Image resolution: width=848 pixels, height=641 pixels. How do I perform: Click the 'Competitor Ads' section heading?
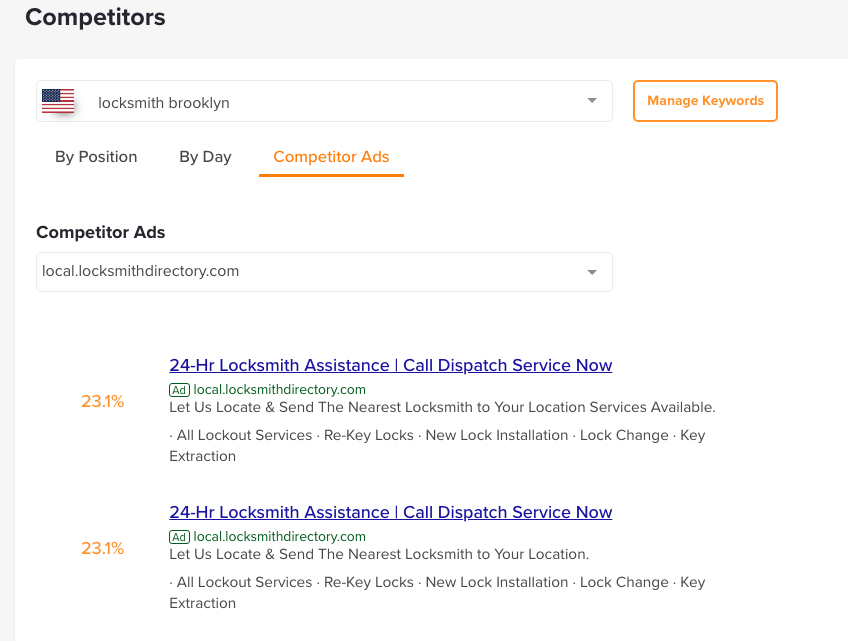(101, 232)
